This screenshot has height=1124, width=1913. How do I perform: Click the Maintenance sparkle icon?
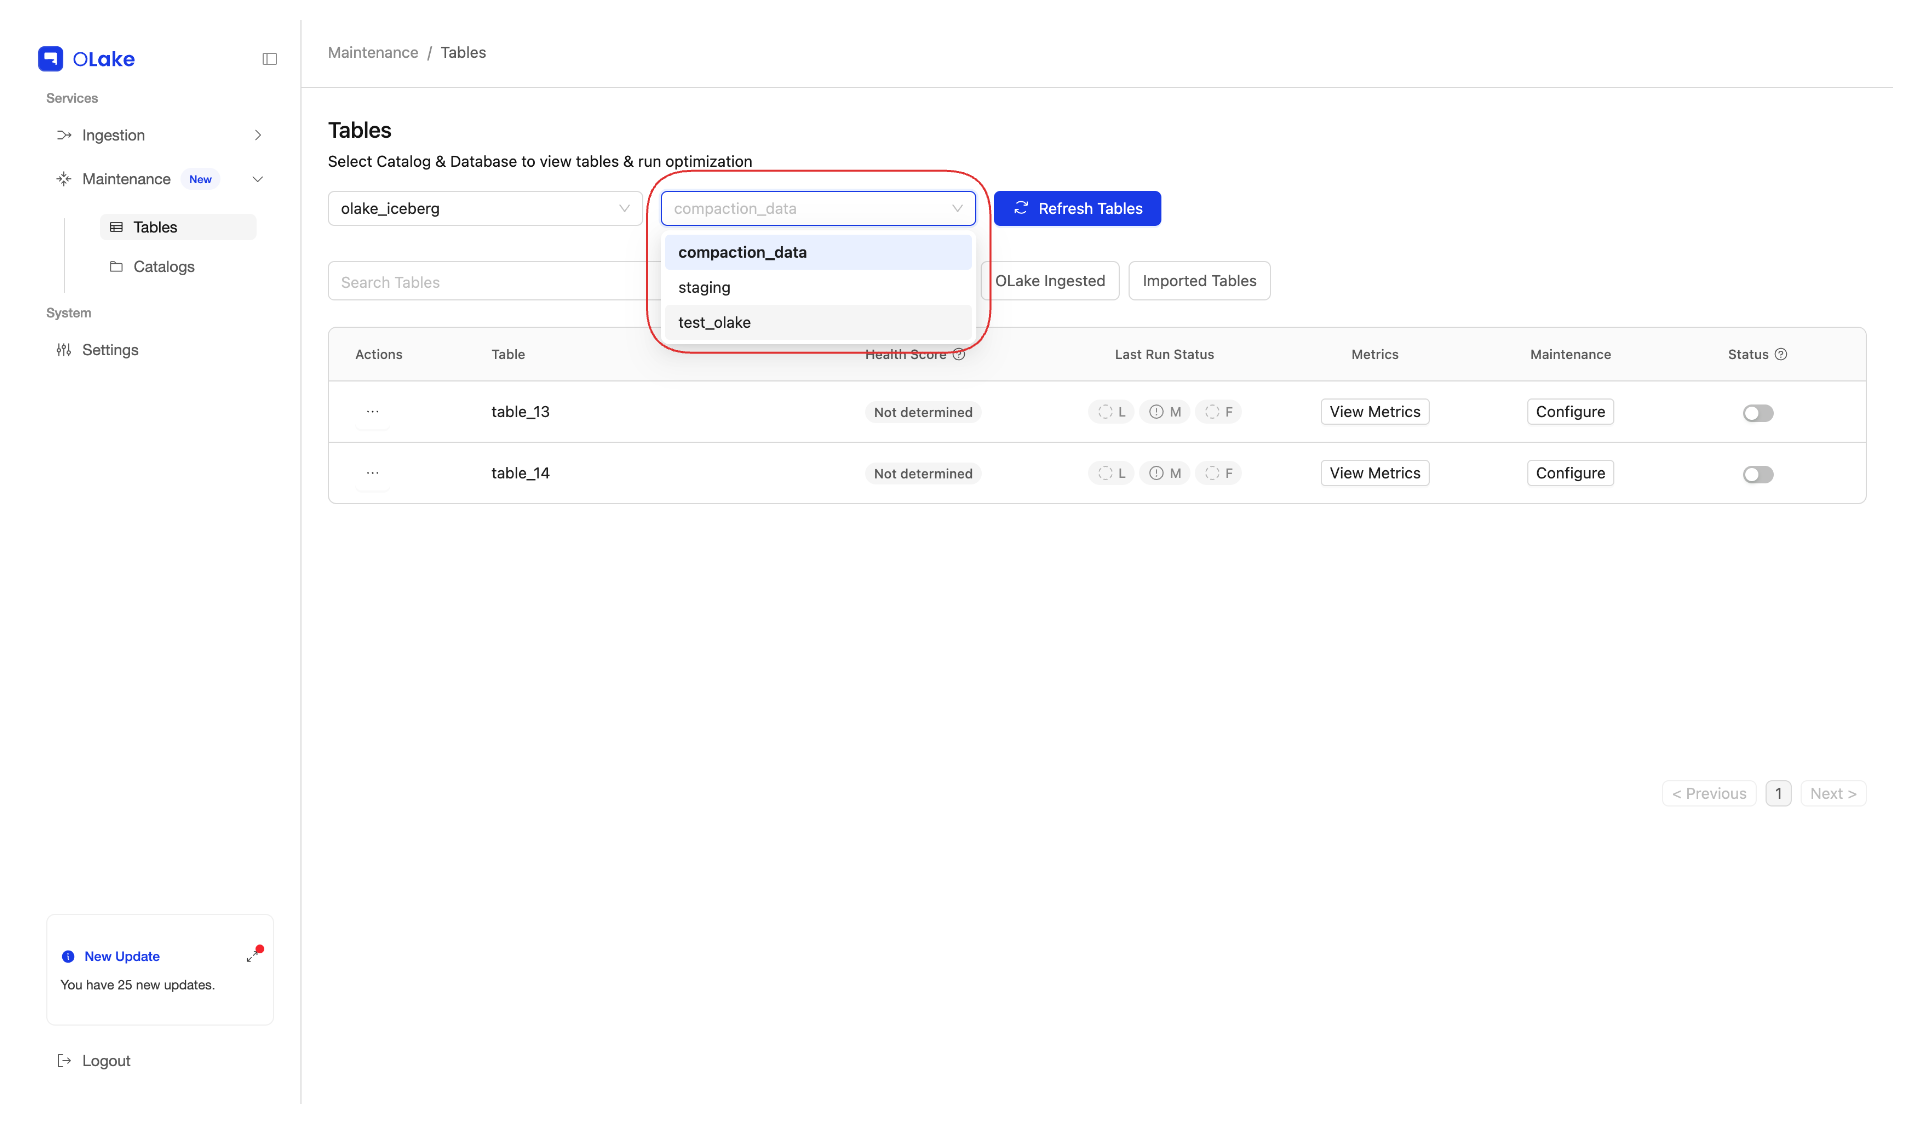(x=63, y=179)
